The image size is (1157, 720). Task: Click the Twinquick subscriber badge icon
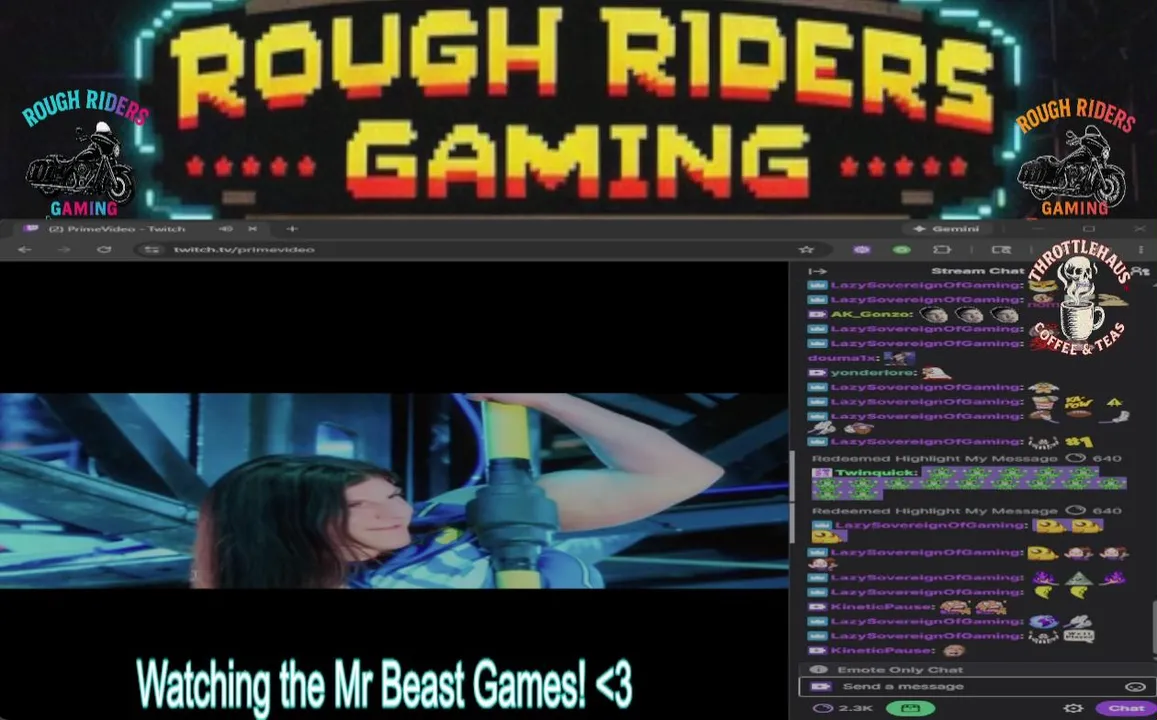821,472
